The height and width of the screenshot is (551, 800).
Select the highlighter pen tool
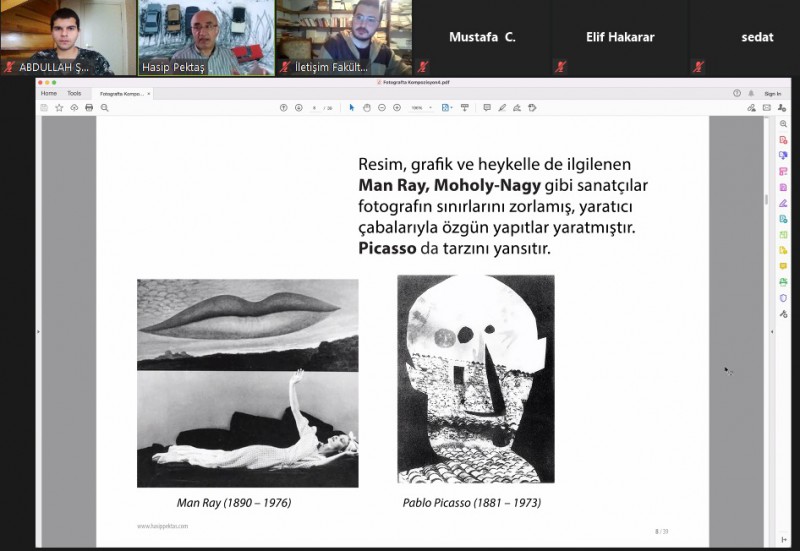502,107
